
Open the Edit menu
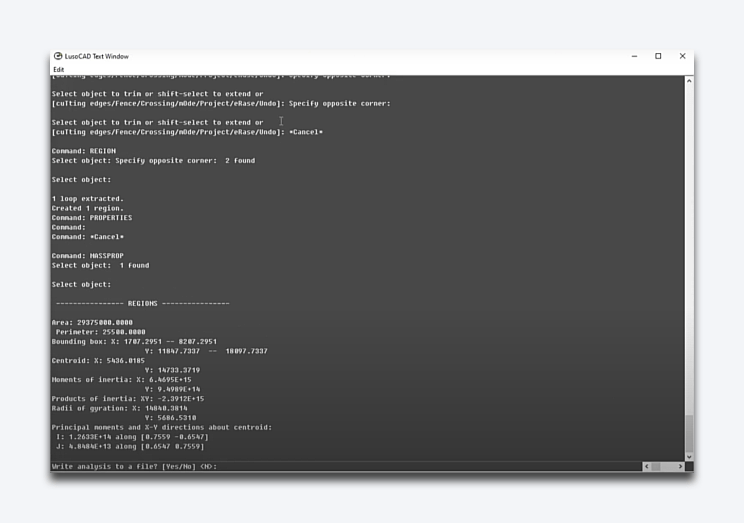click(58, 69)
